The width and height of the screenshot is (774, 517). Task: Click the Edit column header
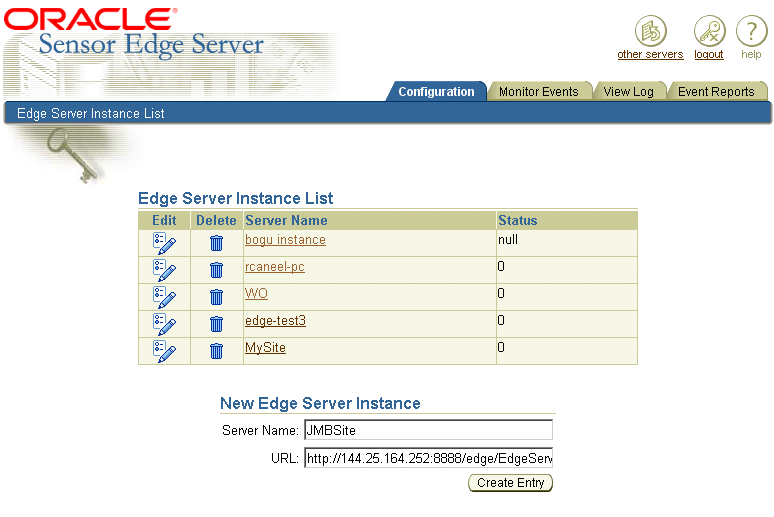[164, 220]
